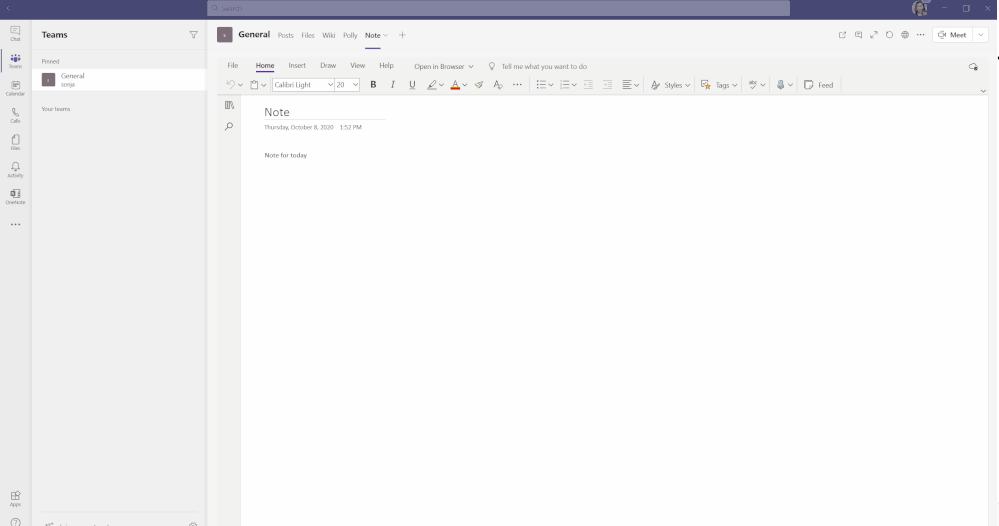Reload the tab using the refresh icon
Image resolution: width=999 pixels, height=526 pixels.
click(x=889, y=35)
